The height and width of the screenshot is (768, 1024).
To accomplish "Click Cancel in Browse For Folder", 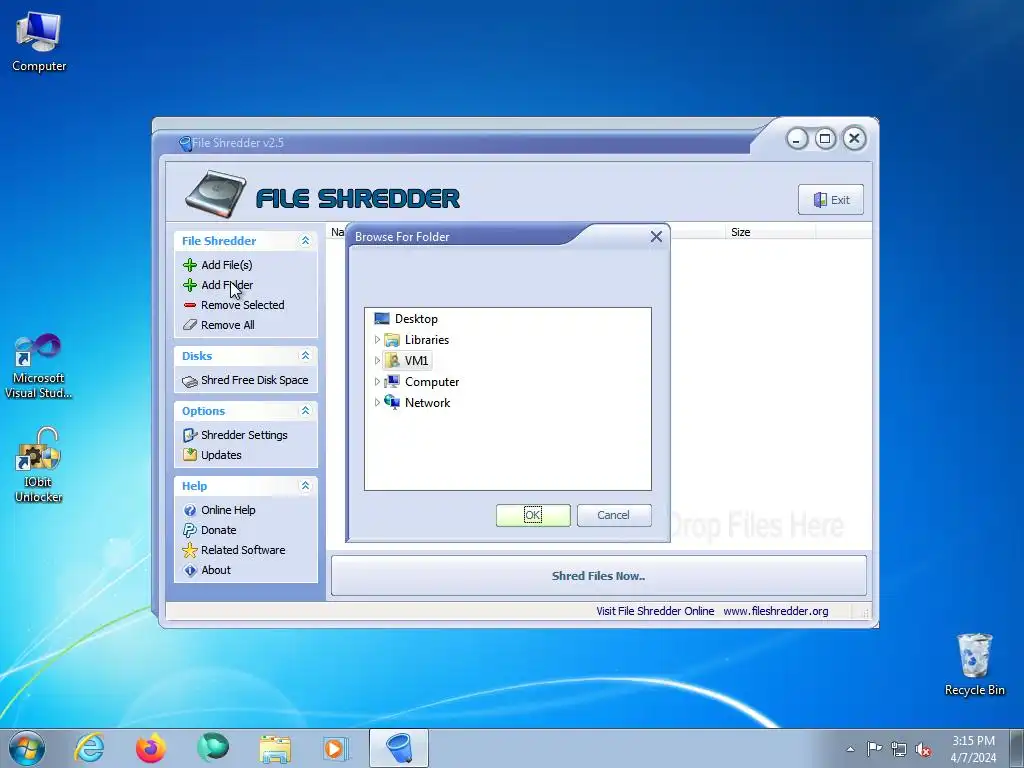I will point(614,515).
